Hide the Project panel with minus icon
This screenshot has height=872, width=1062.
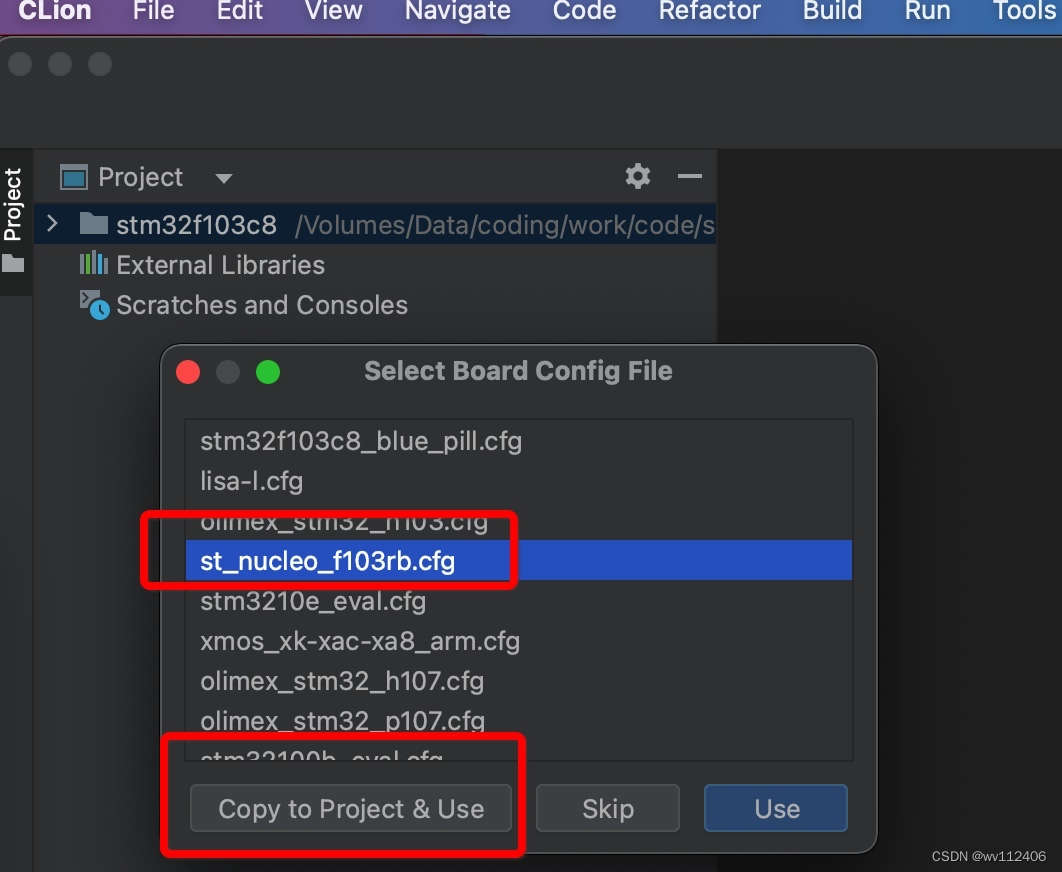tap(689, 176)
